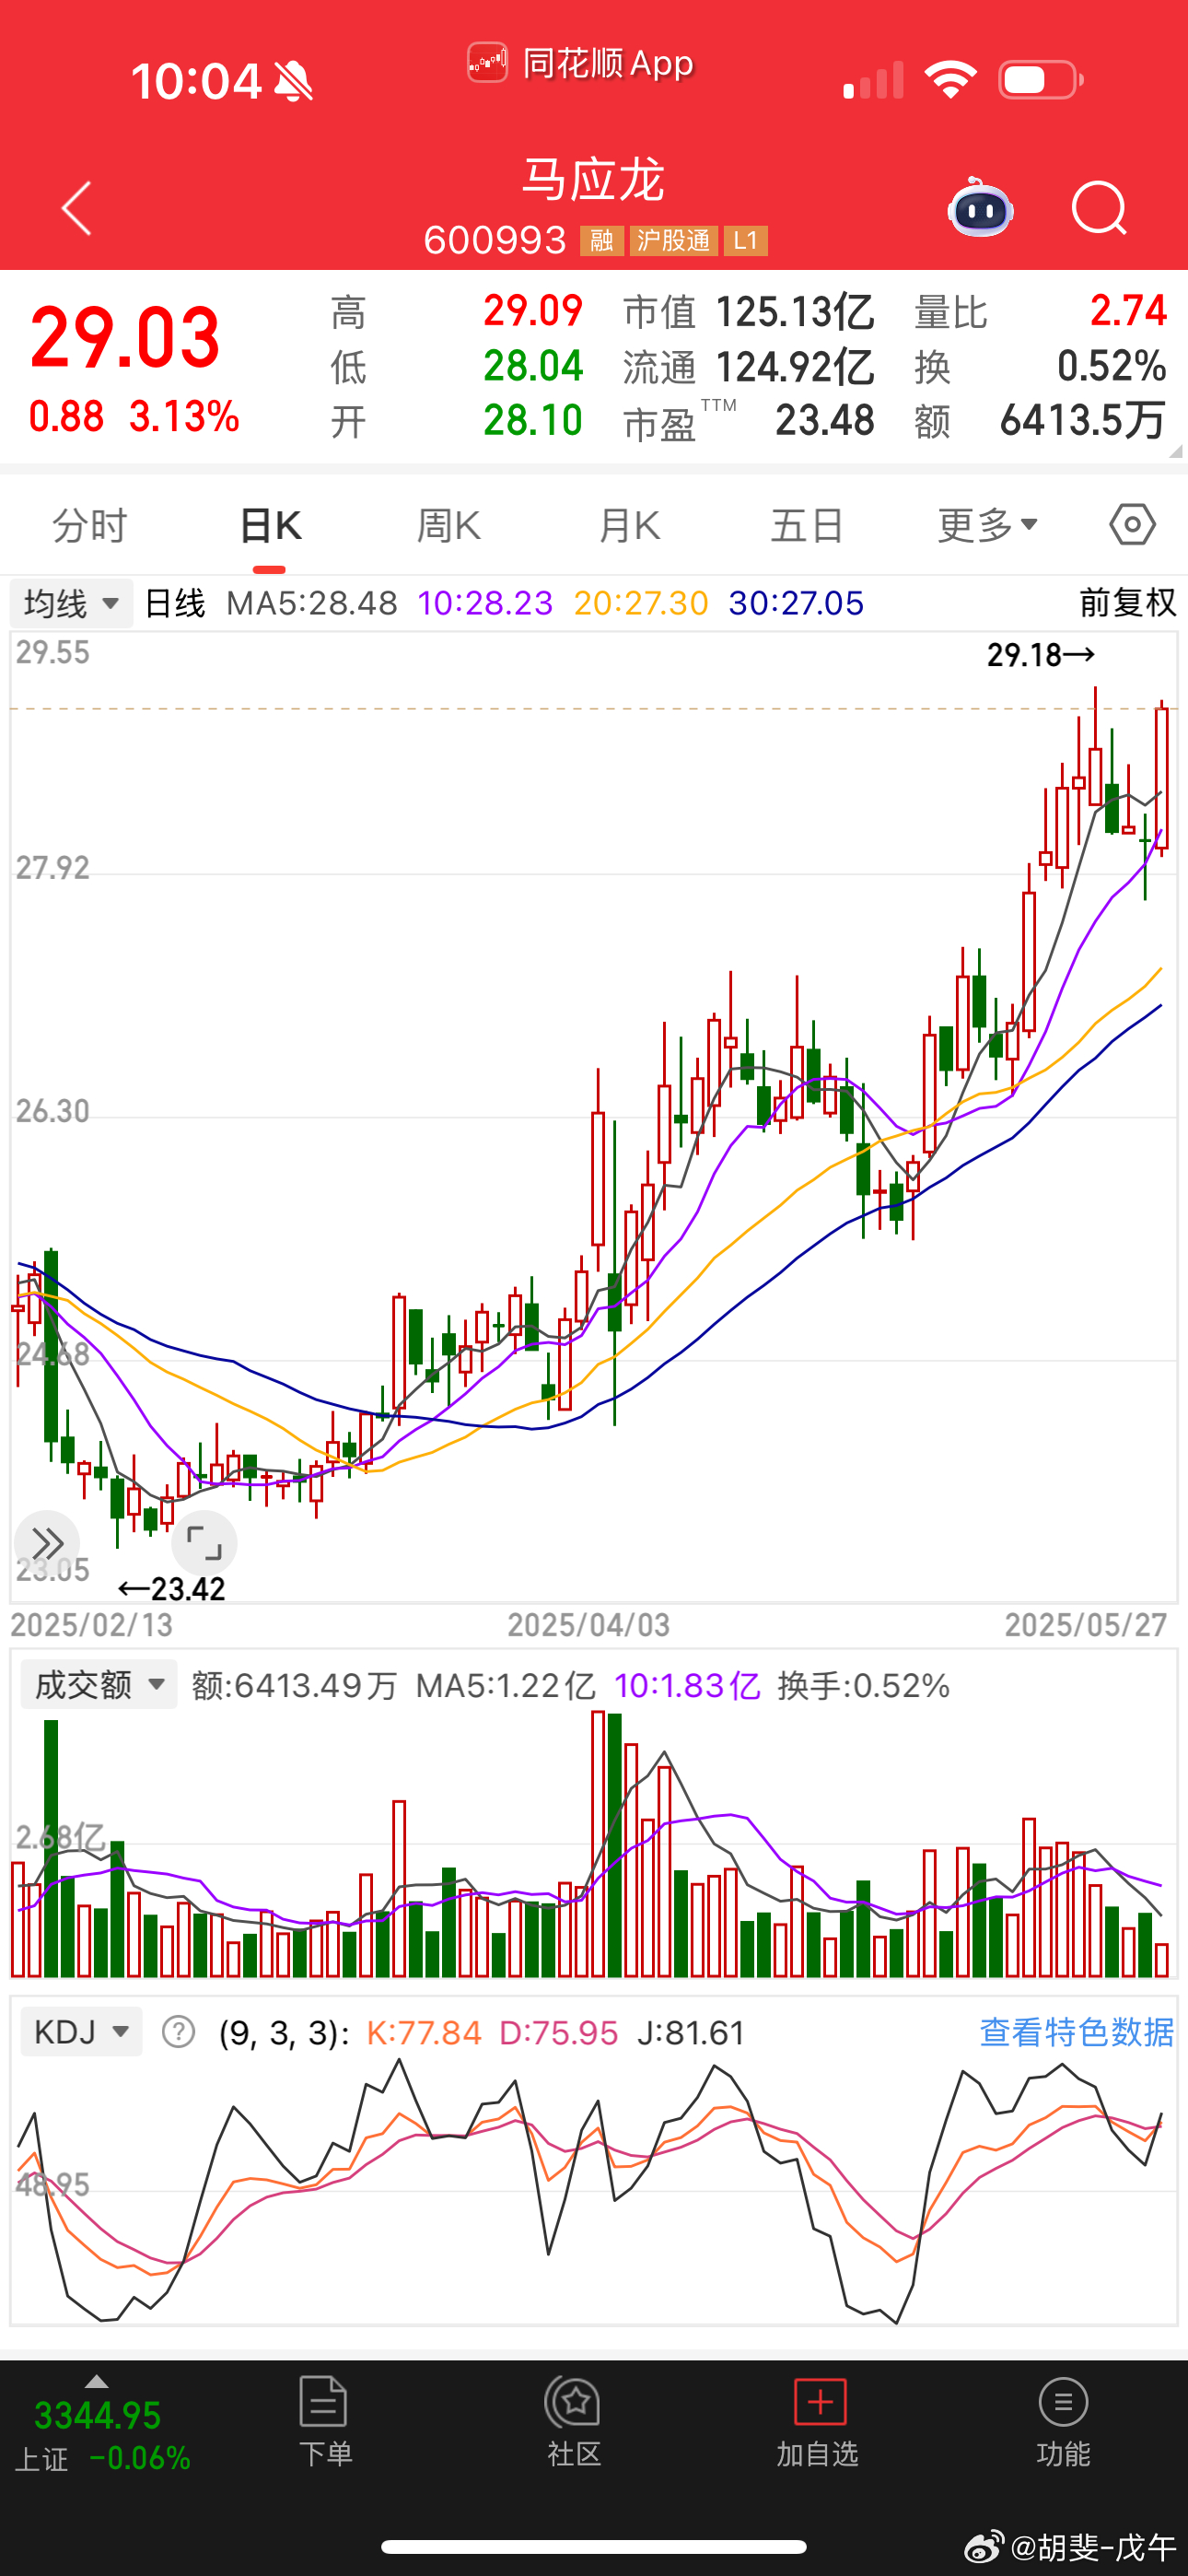Expand the 均线 indicator dropdown
Viewport: 1188px width, 2576px height.
(71, 604)
